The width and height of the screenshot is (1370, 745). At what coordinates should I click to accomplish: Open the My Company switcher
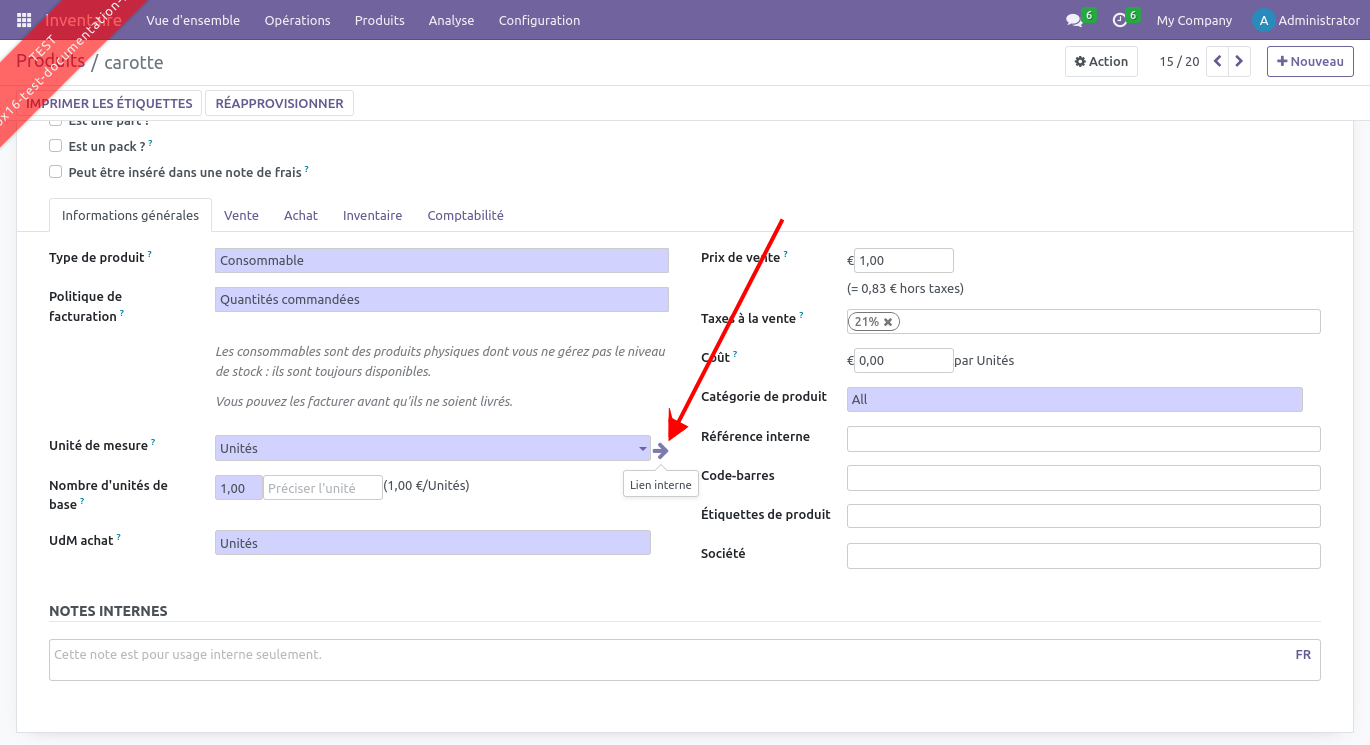tap(1194, 20)
